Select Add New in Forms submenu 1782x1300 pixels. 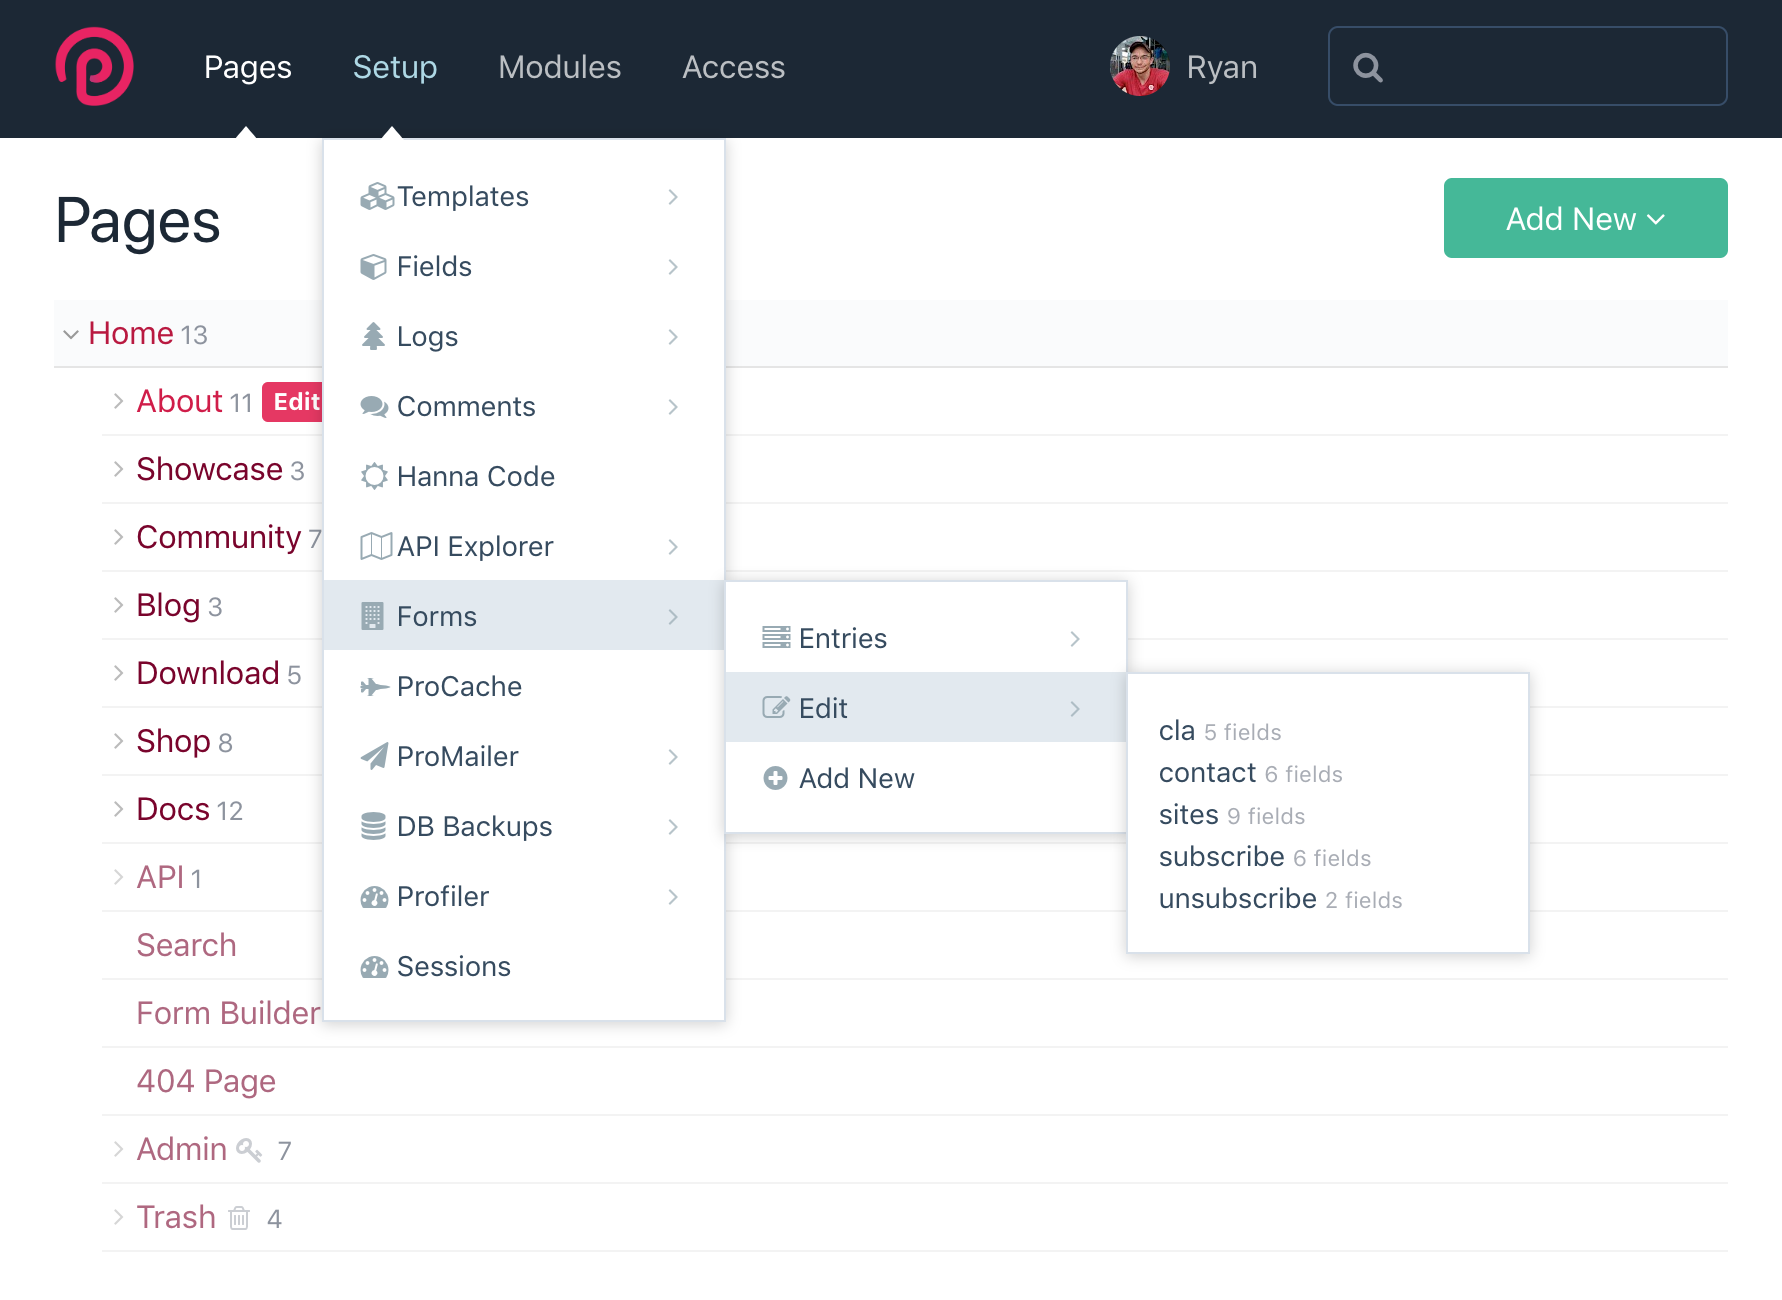926,778
